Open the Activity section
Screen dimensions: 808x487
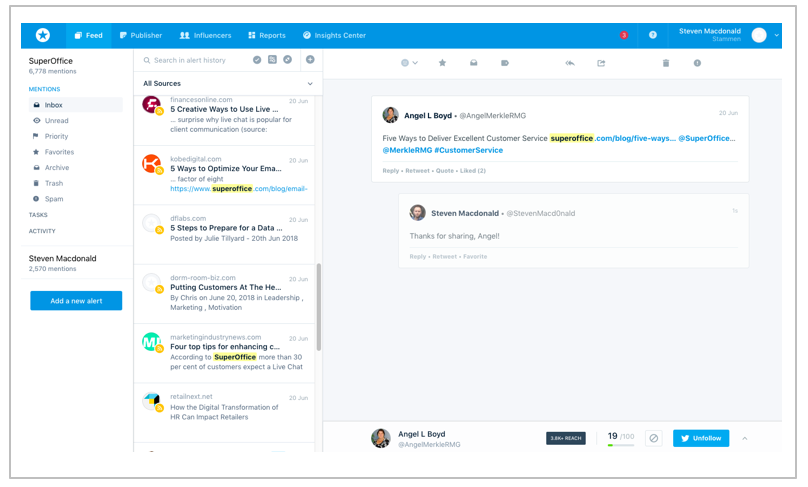[x=42, y=231]
